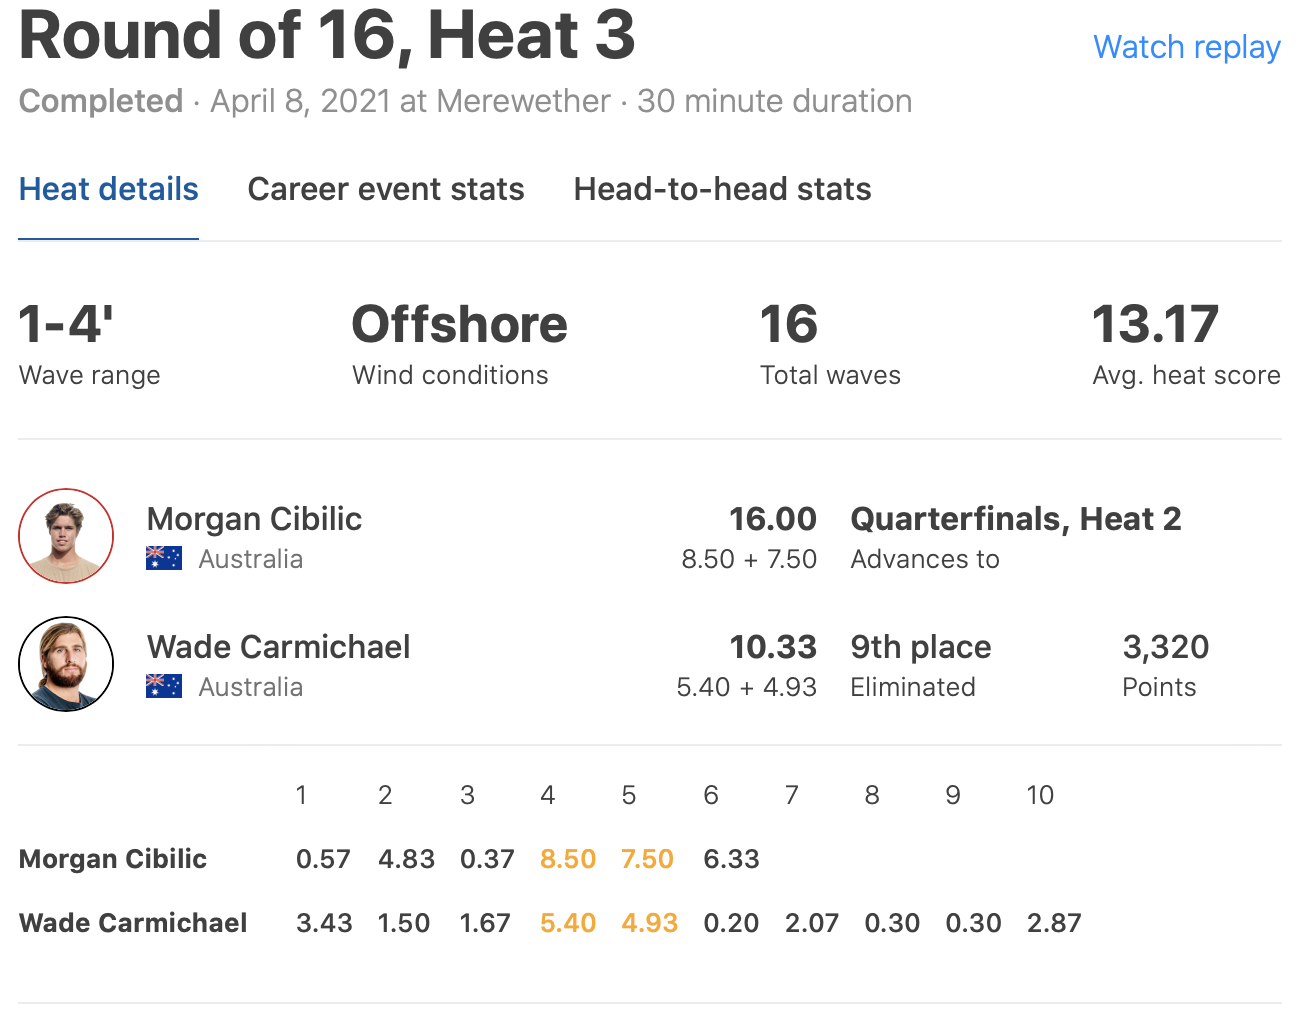Click the 13.17 average heat score
The width and height of the screenshot is (1312, 1010).
(x=1155, y=325)
